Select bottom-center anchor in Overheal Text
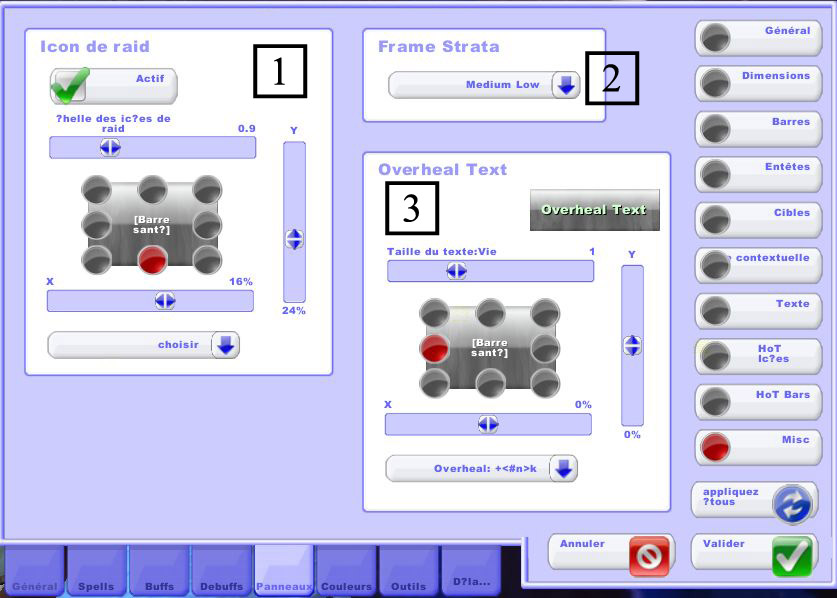This screenshot has width=837, height=598. coord(491,383)
